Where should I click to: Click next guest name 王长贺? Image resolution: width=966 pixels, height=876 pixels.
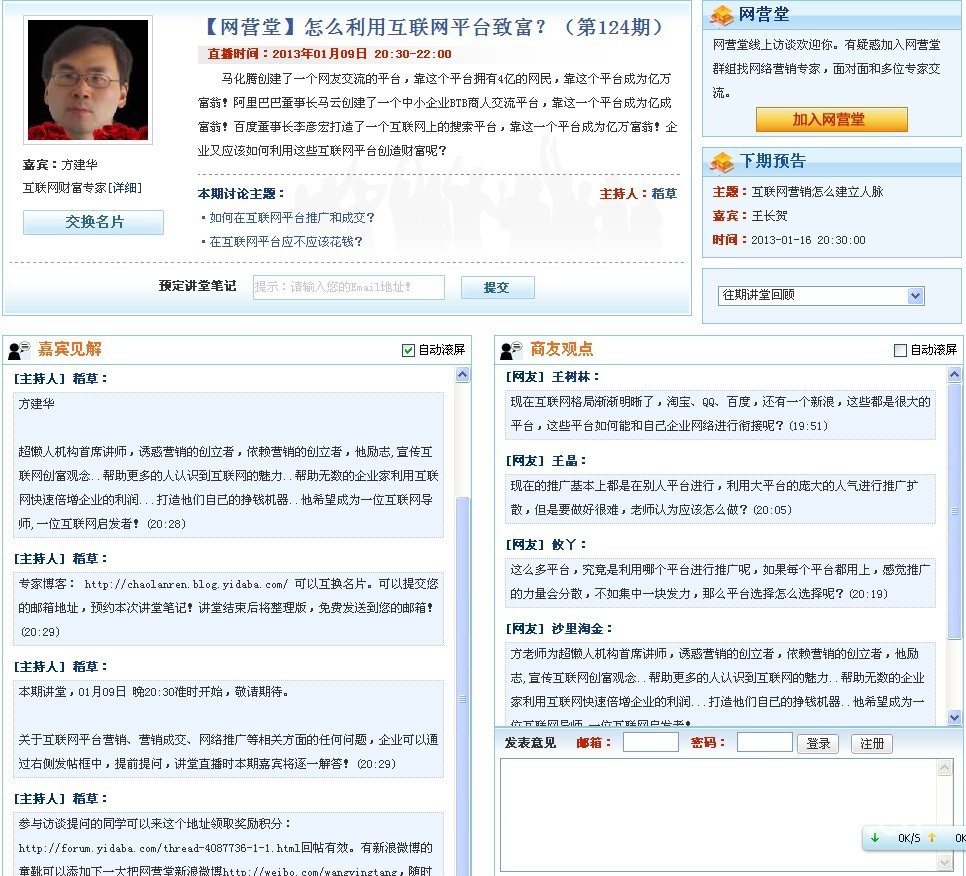point(769,216)
